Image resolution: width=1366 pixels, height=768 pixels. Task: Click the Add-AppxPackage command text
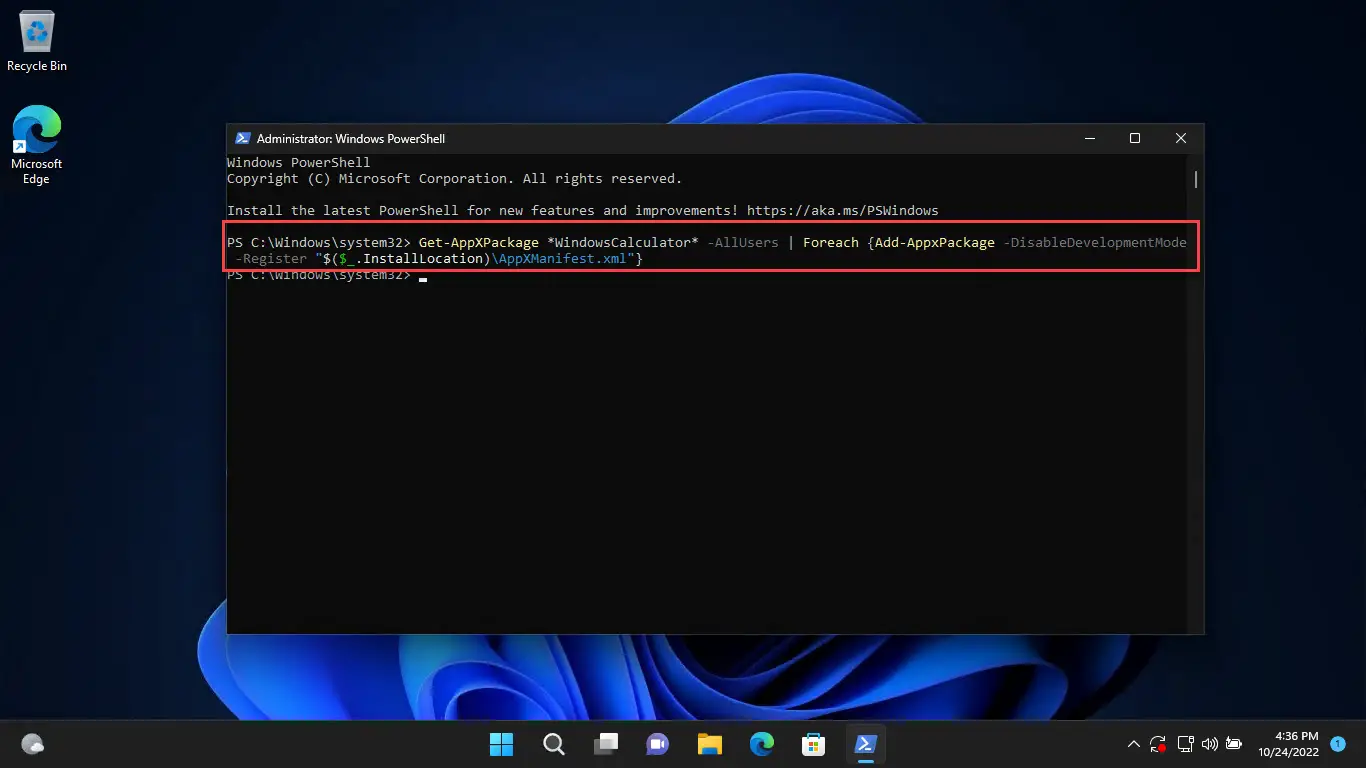935,242
